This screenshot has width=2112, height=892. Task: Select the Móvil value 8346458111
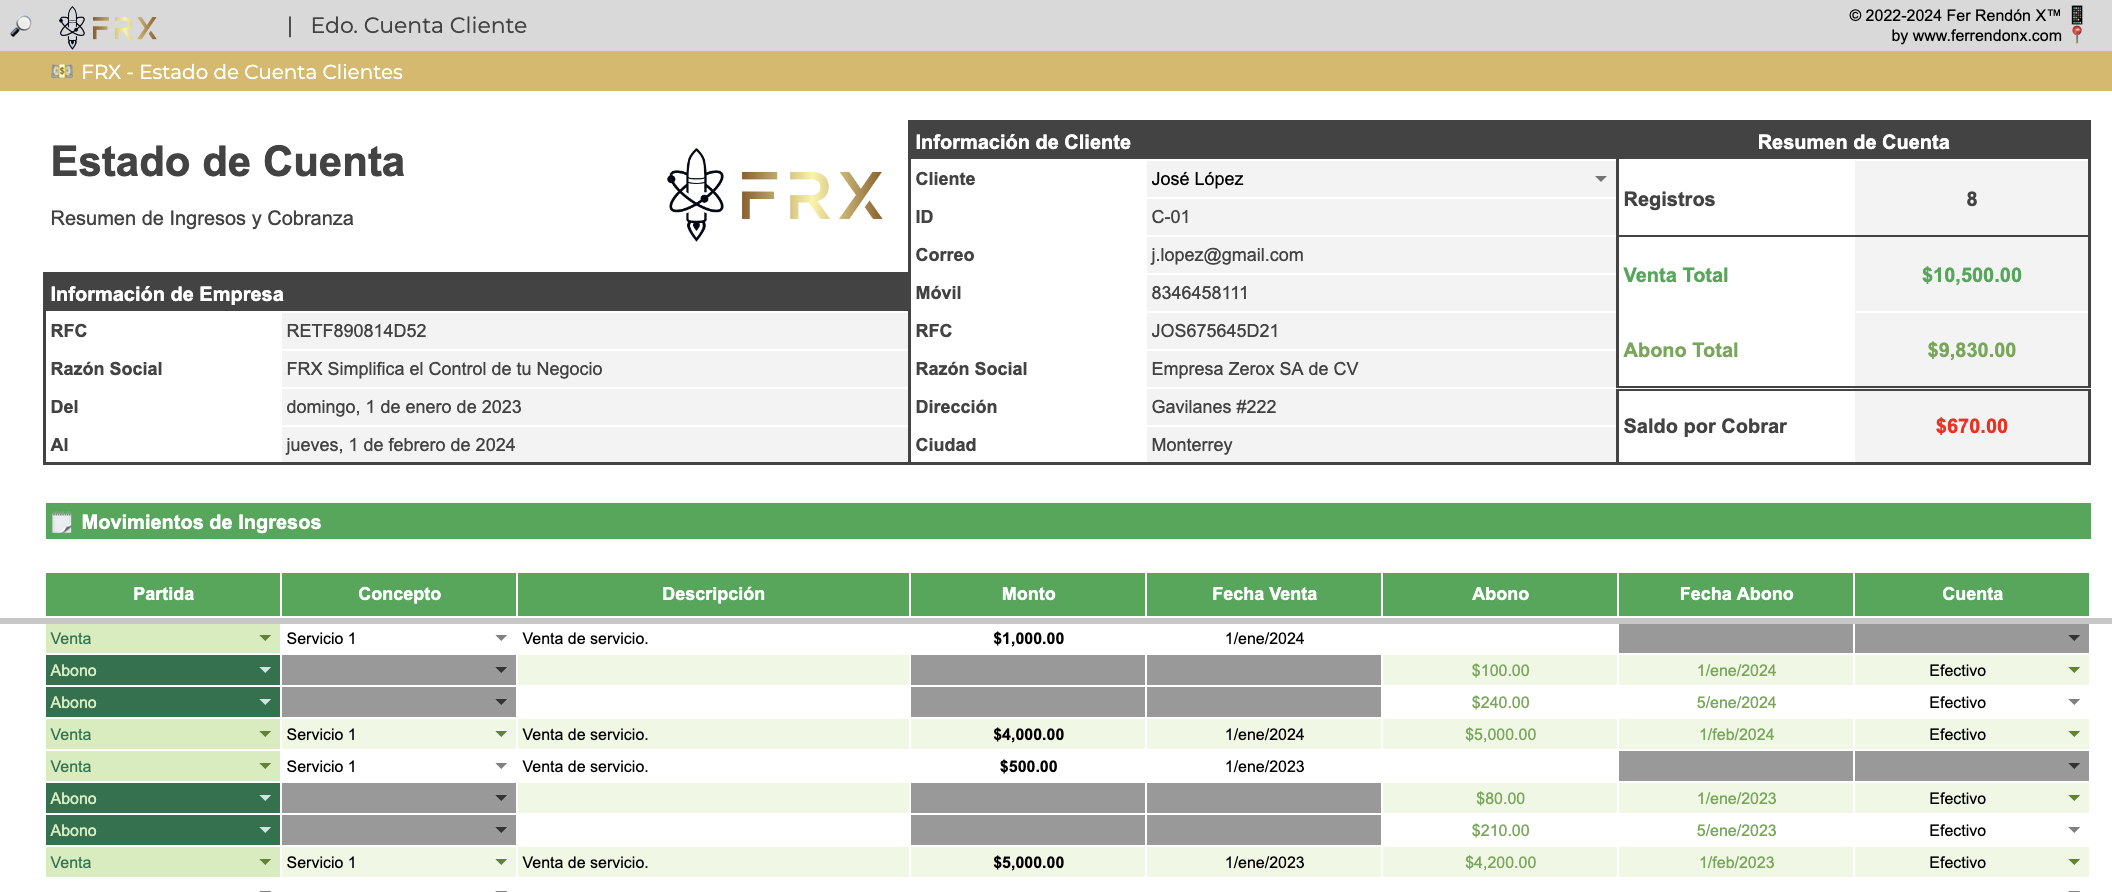pos(1381,293)
